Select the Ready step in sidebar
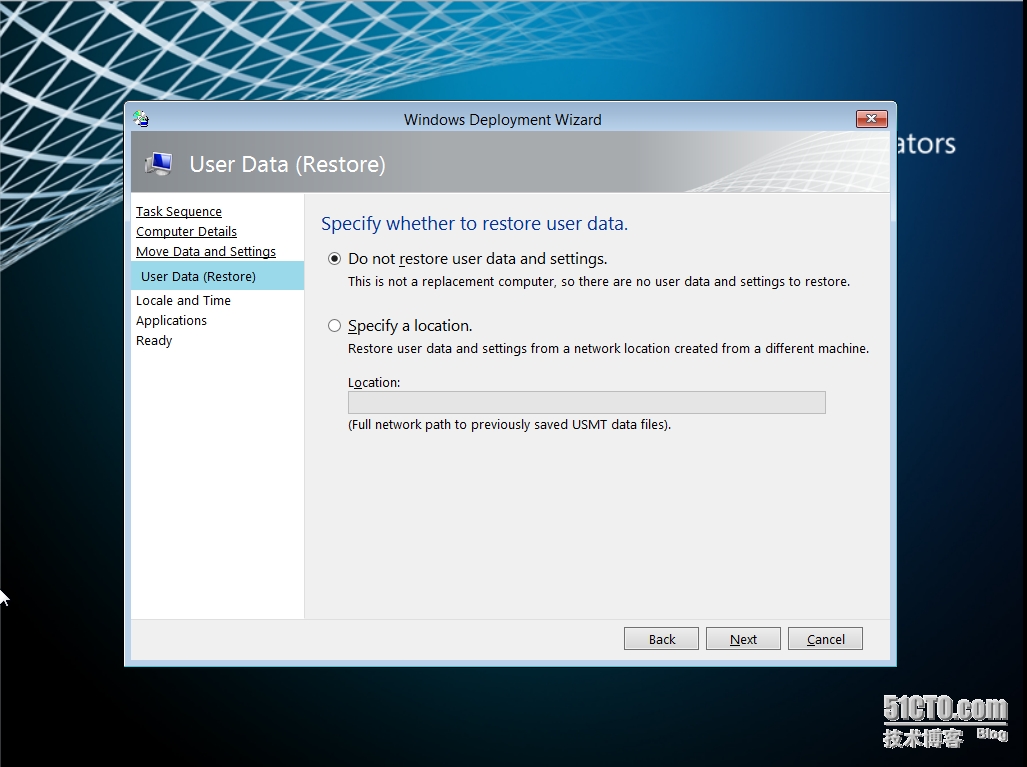The image size is (1027, 767). (154, 341)
